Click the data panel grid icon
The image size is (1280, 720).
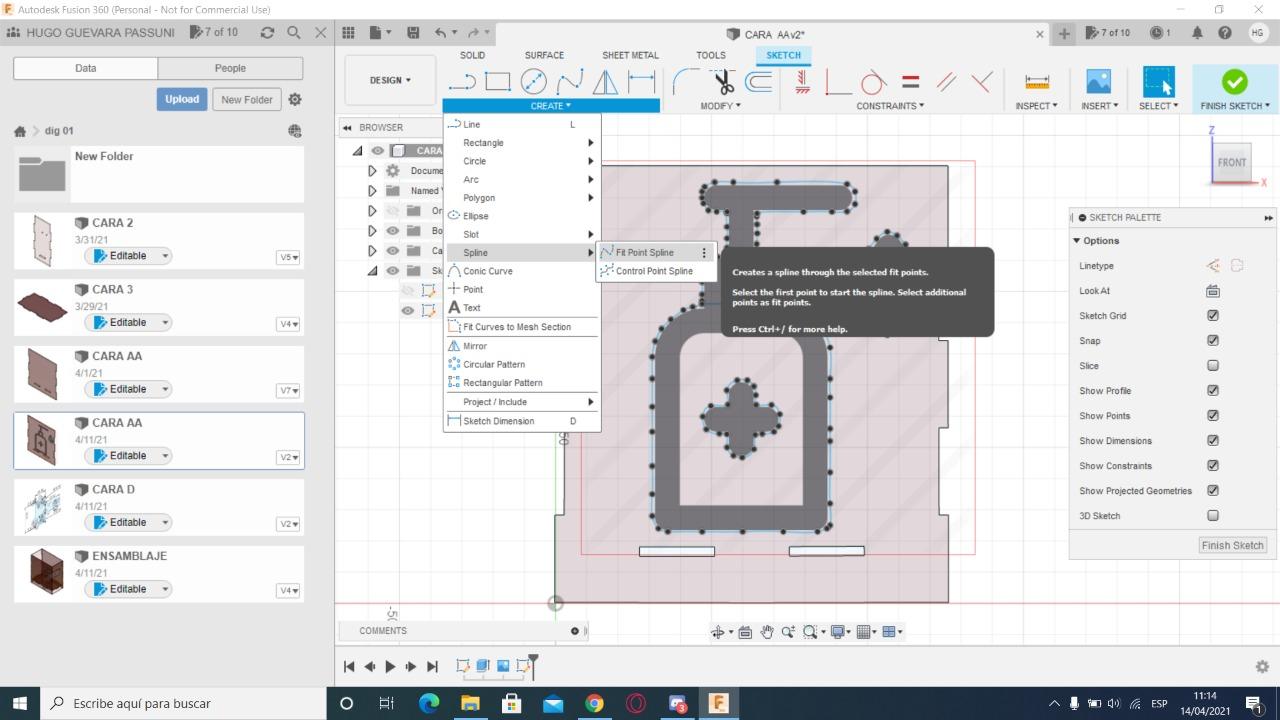click(x=347, y=33)
